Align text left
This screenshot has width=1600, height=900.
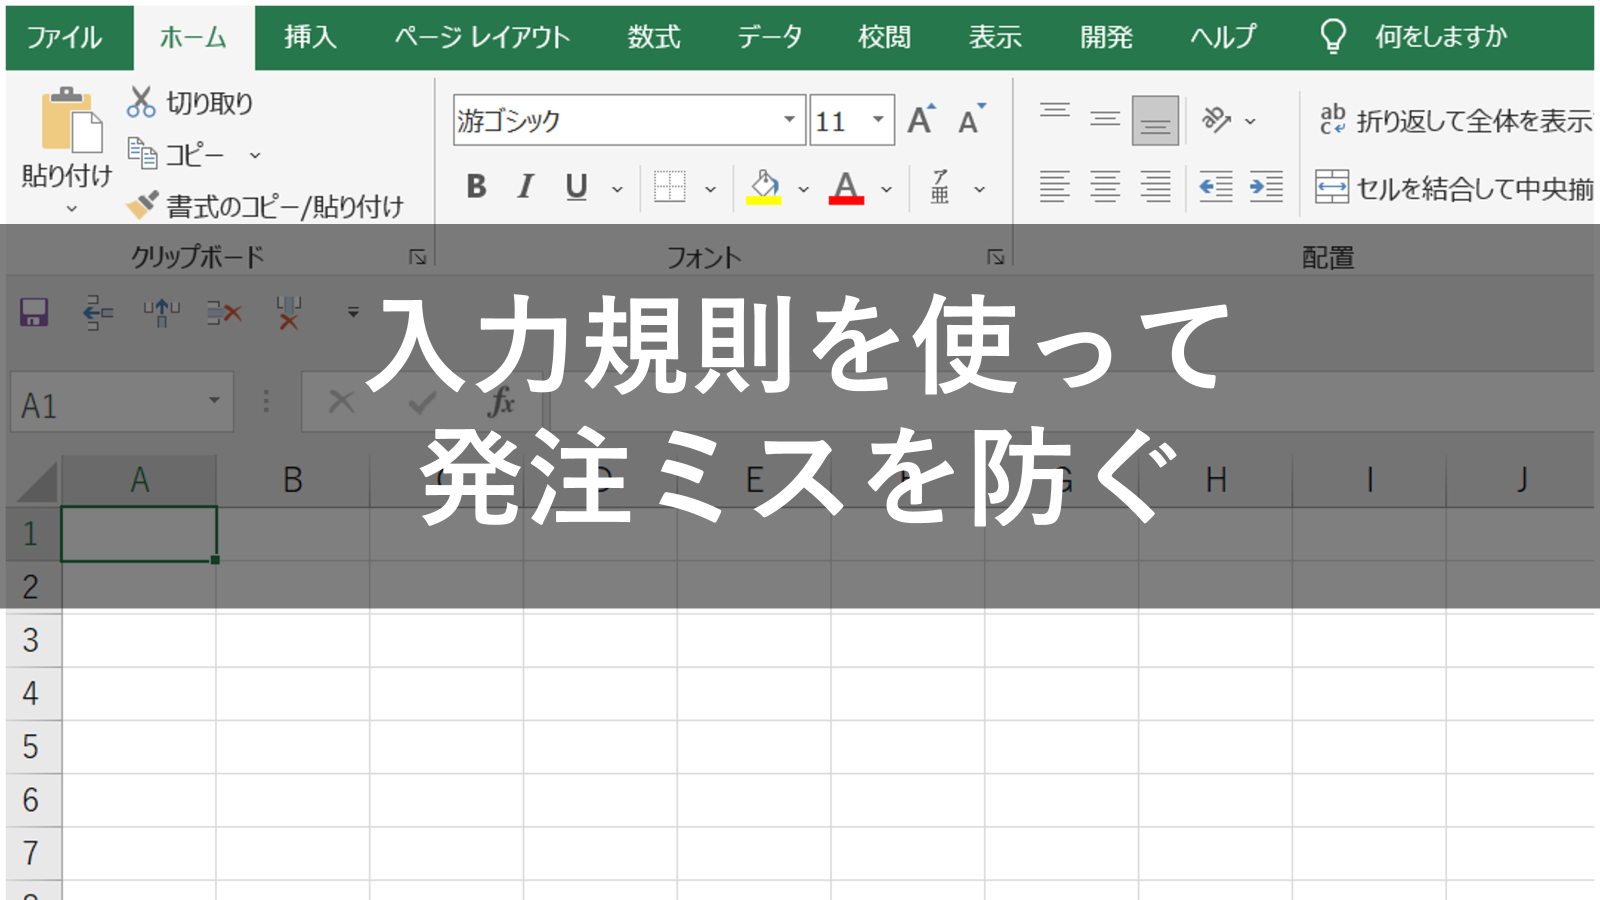(x=1055, y=187)
